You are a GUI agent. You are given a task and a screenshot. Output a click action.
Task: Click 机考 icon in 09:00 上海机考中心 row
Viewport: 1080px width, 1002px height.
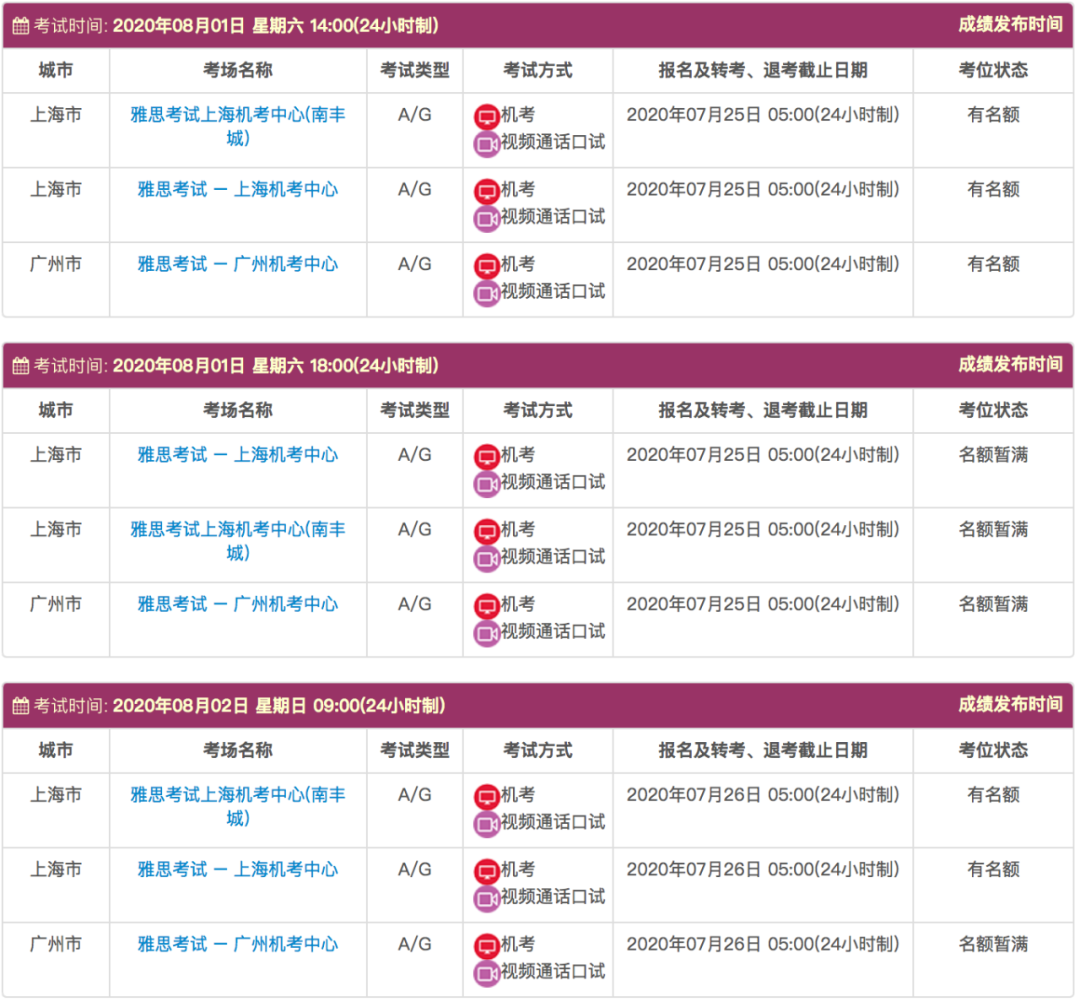(x=487, y=871)
